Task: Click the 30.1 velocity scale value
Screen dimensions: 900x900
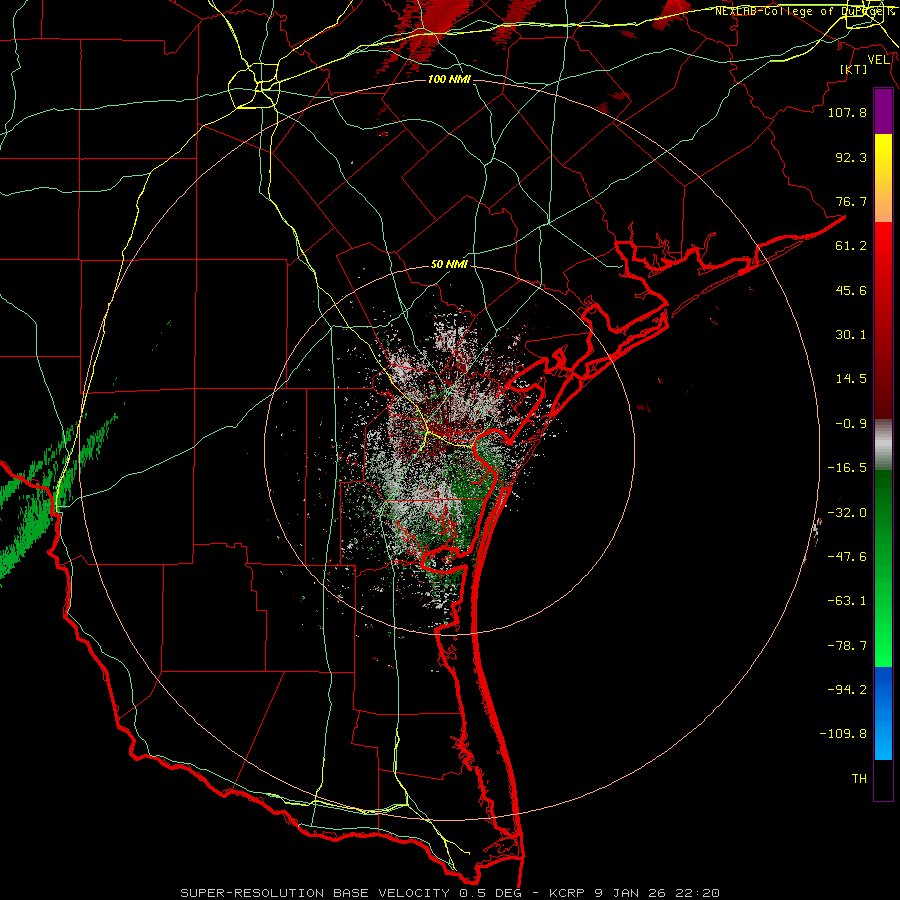Action: point(851,335)
